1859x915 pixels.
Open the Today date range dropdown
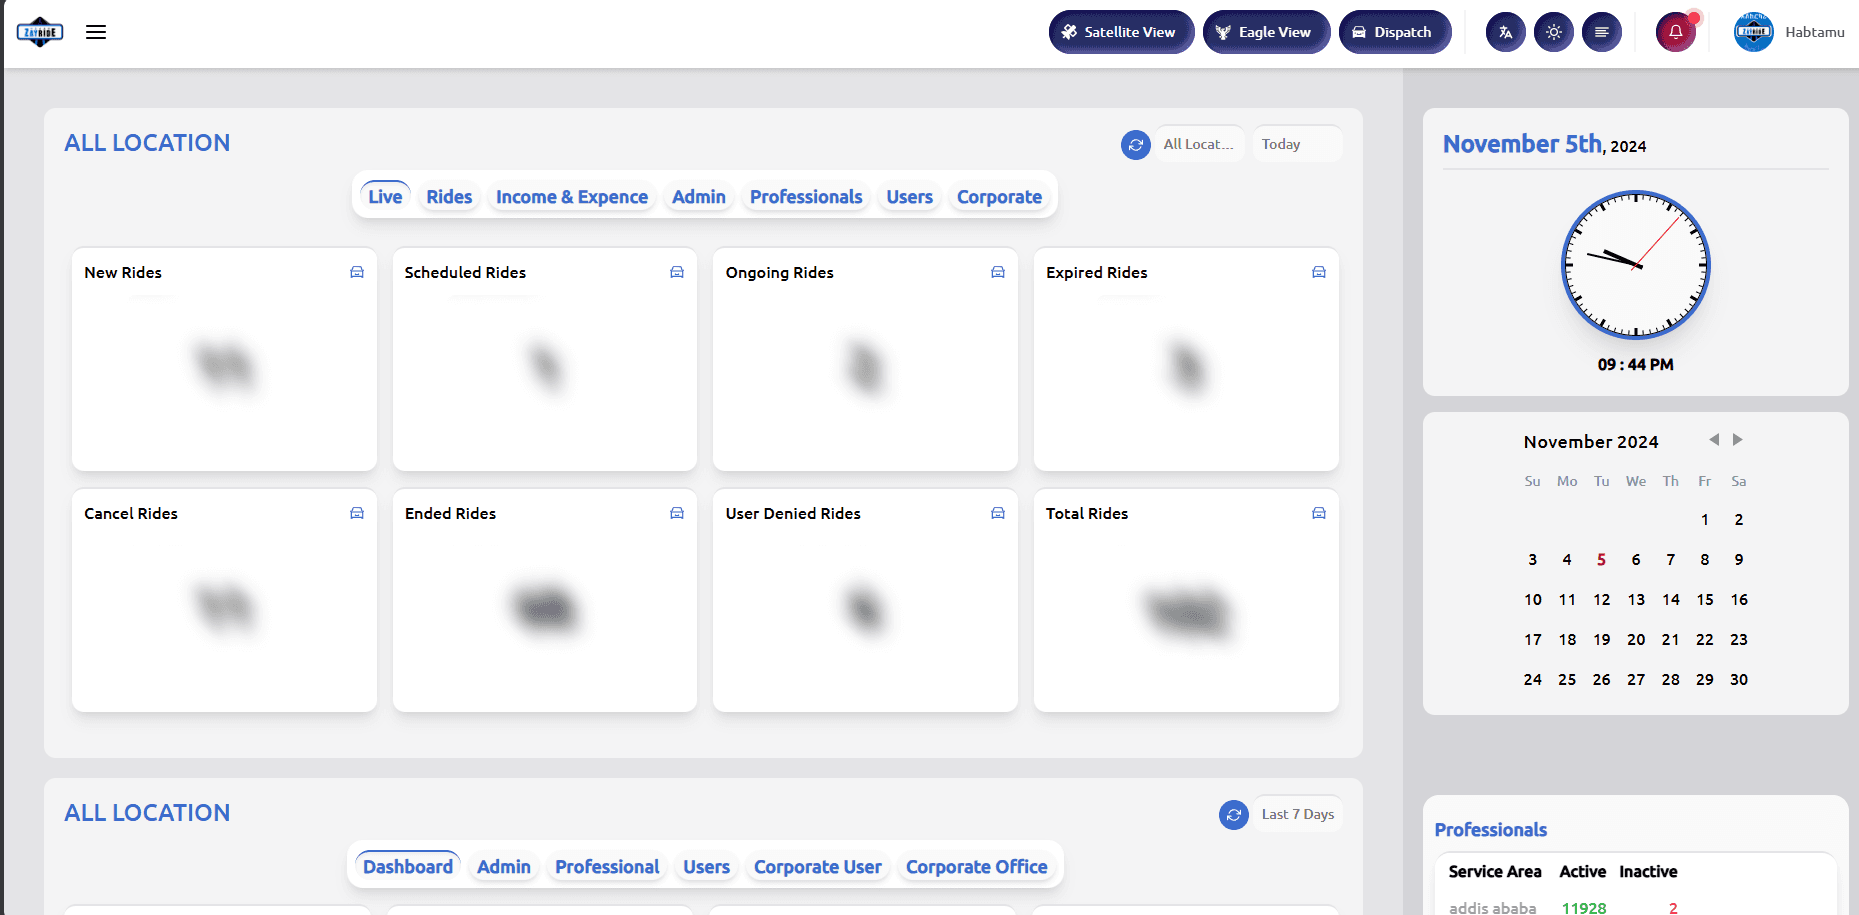tap(1297, 144)
